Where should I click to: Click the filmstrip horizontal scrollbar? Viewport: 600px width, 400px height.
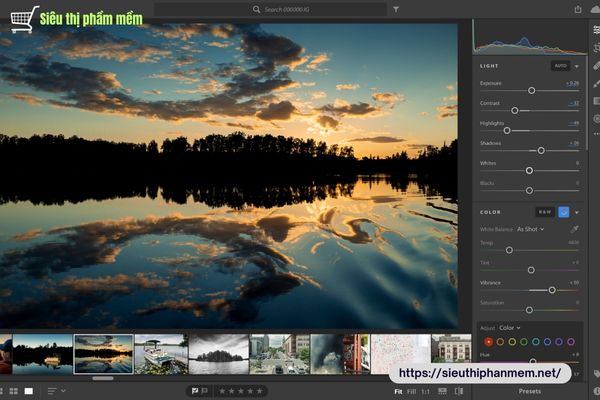click(103, 378)
